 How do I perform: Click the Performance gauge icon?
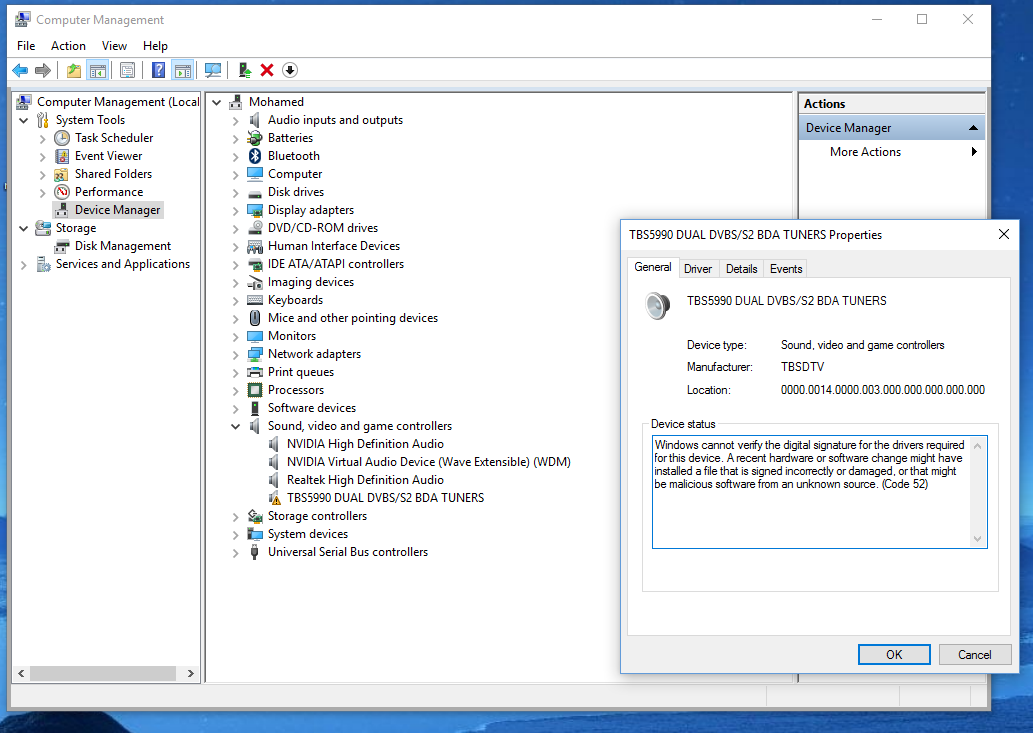pos(62,192)
